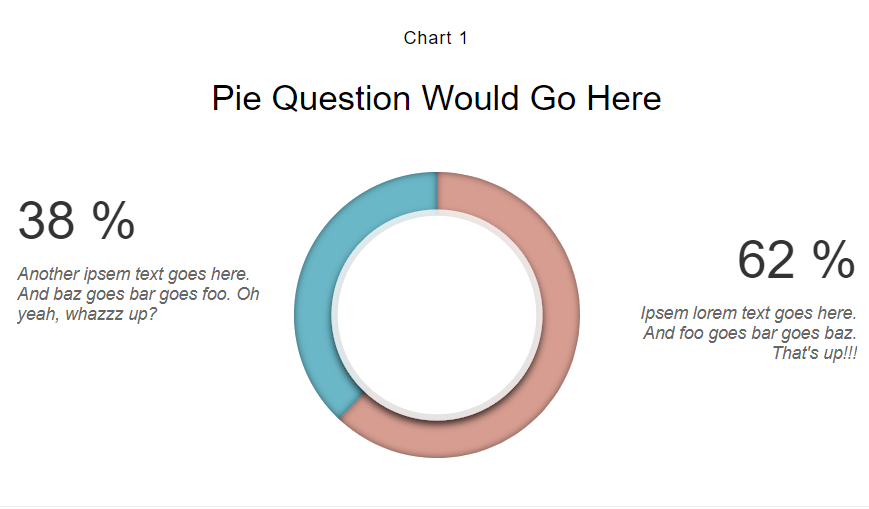Click the percent sign next to 62
This screenshot has height=509, width=869.
(834, 259)
